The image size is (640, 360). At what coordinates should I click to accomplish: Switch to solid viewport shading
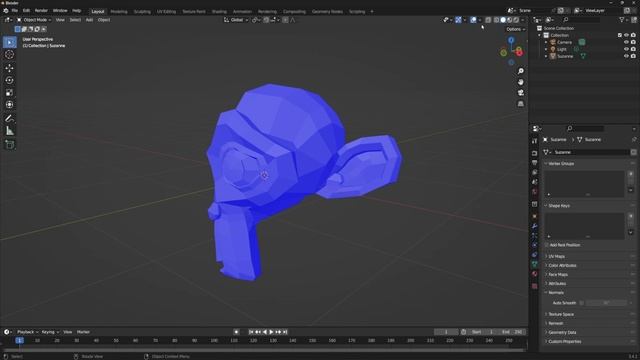tap(503, 20)
